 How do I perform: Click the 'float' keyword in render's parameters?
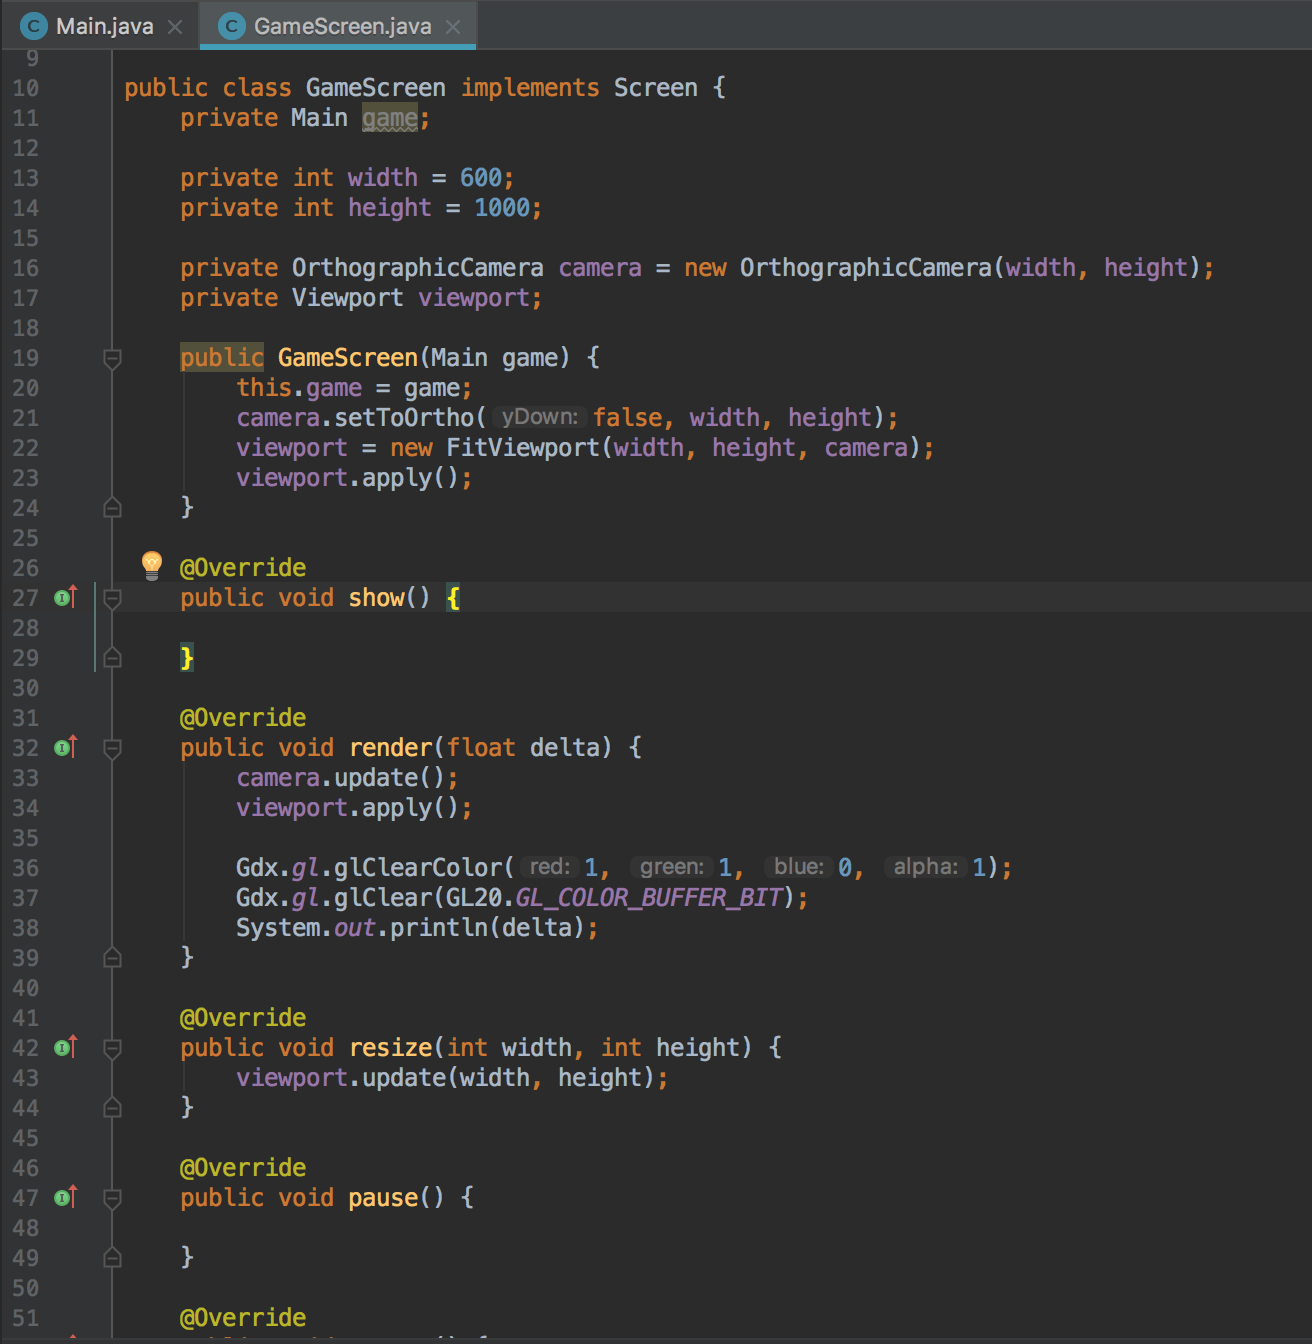[x=481, y=748]
